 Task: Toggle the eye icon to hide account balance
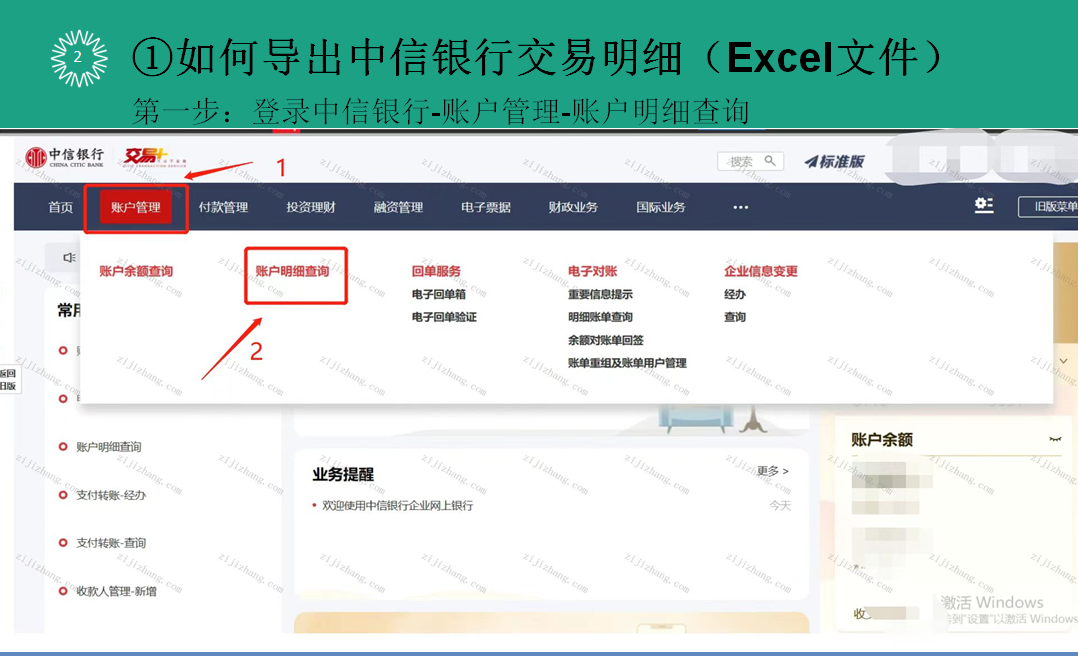(1054, 439)
